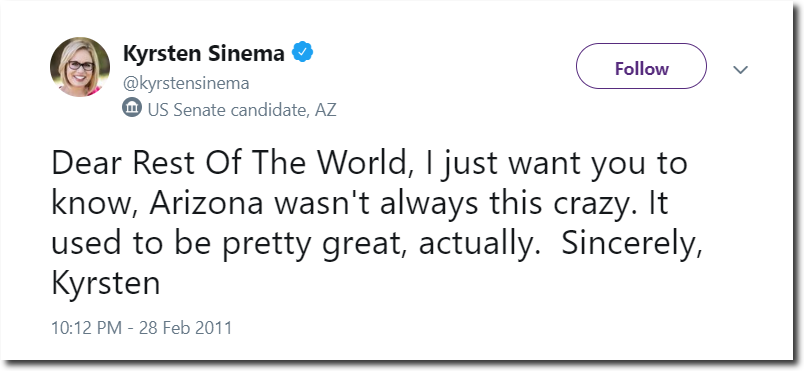Open the tweet options chevron menu
Screen dimensions: 804x371
pyautogui.click(x=740, y=69)
